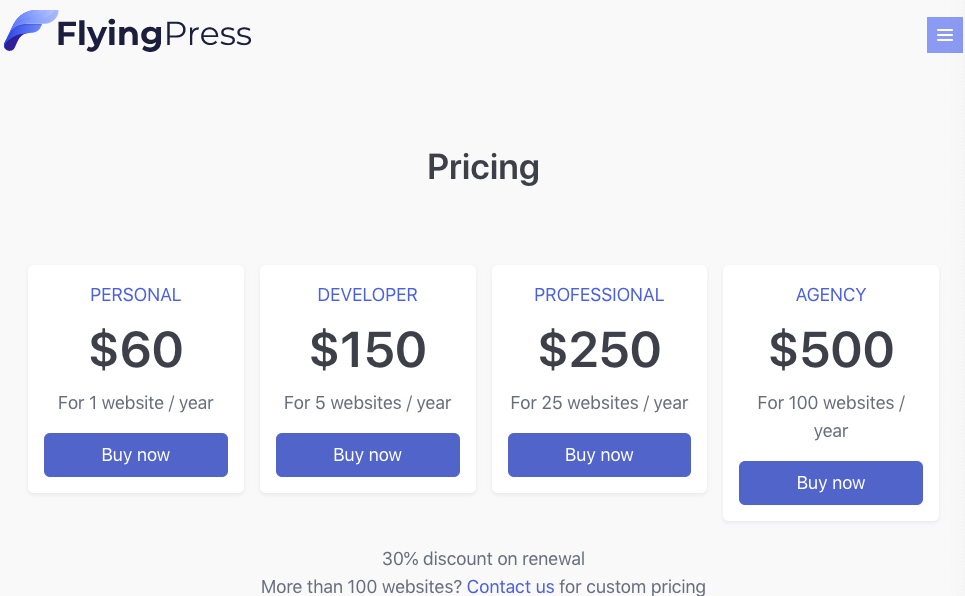Click 'For 1 website / year' text
This screenshot has height=596, width=965.
click(136, 403)
